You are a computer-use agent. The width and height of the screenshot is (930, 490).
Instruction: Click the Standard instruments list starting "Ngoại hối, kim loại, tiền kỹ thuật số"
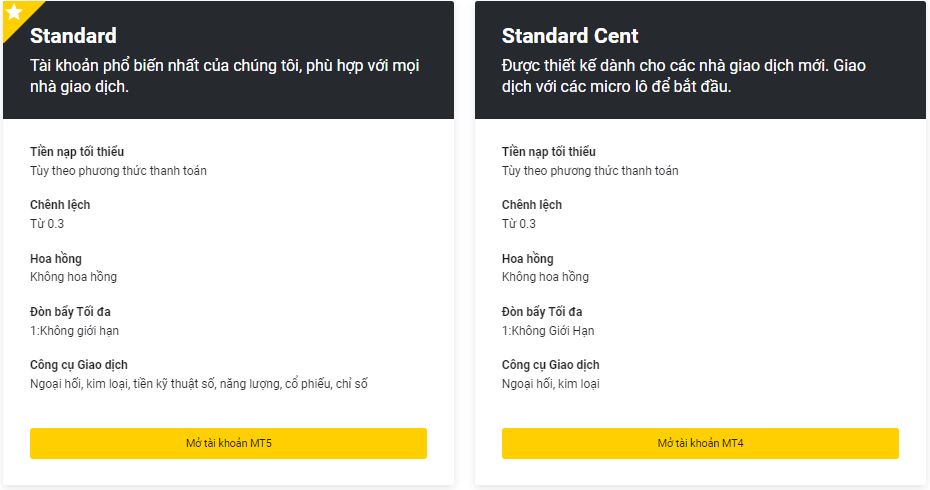click(199, 384)
